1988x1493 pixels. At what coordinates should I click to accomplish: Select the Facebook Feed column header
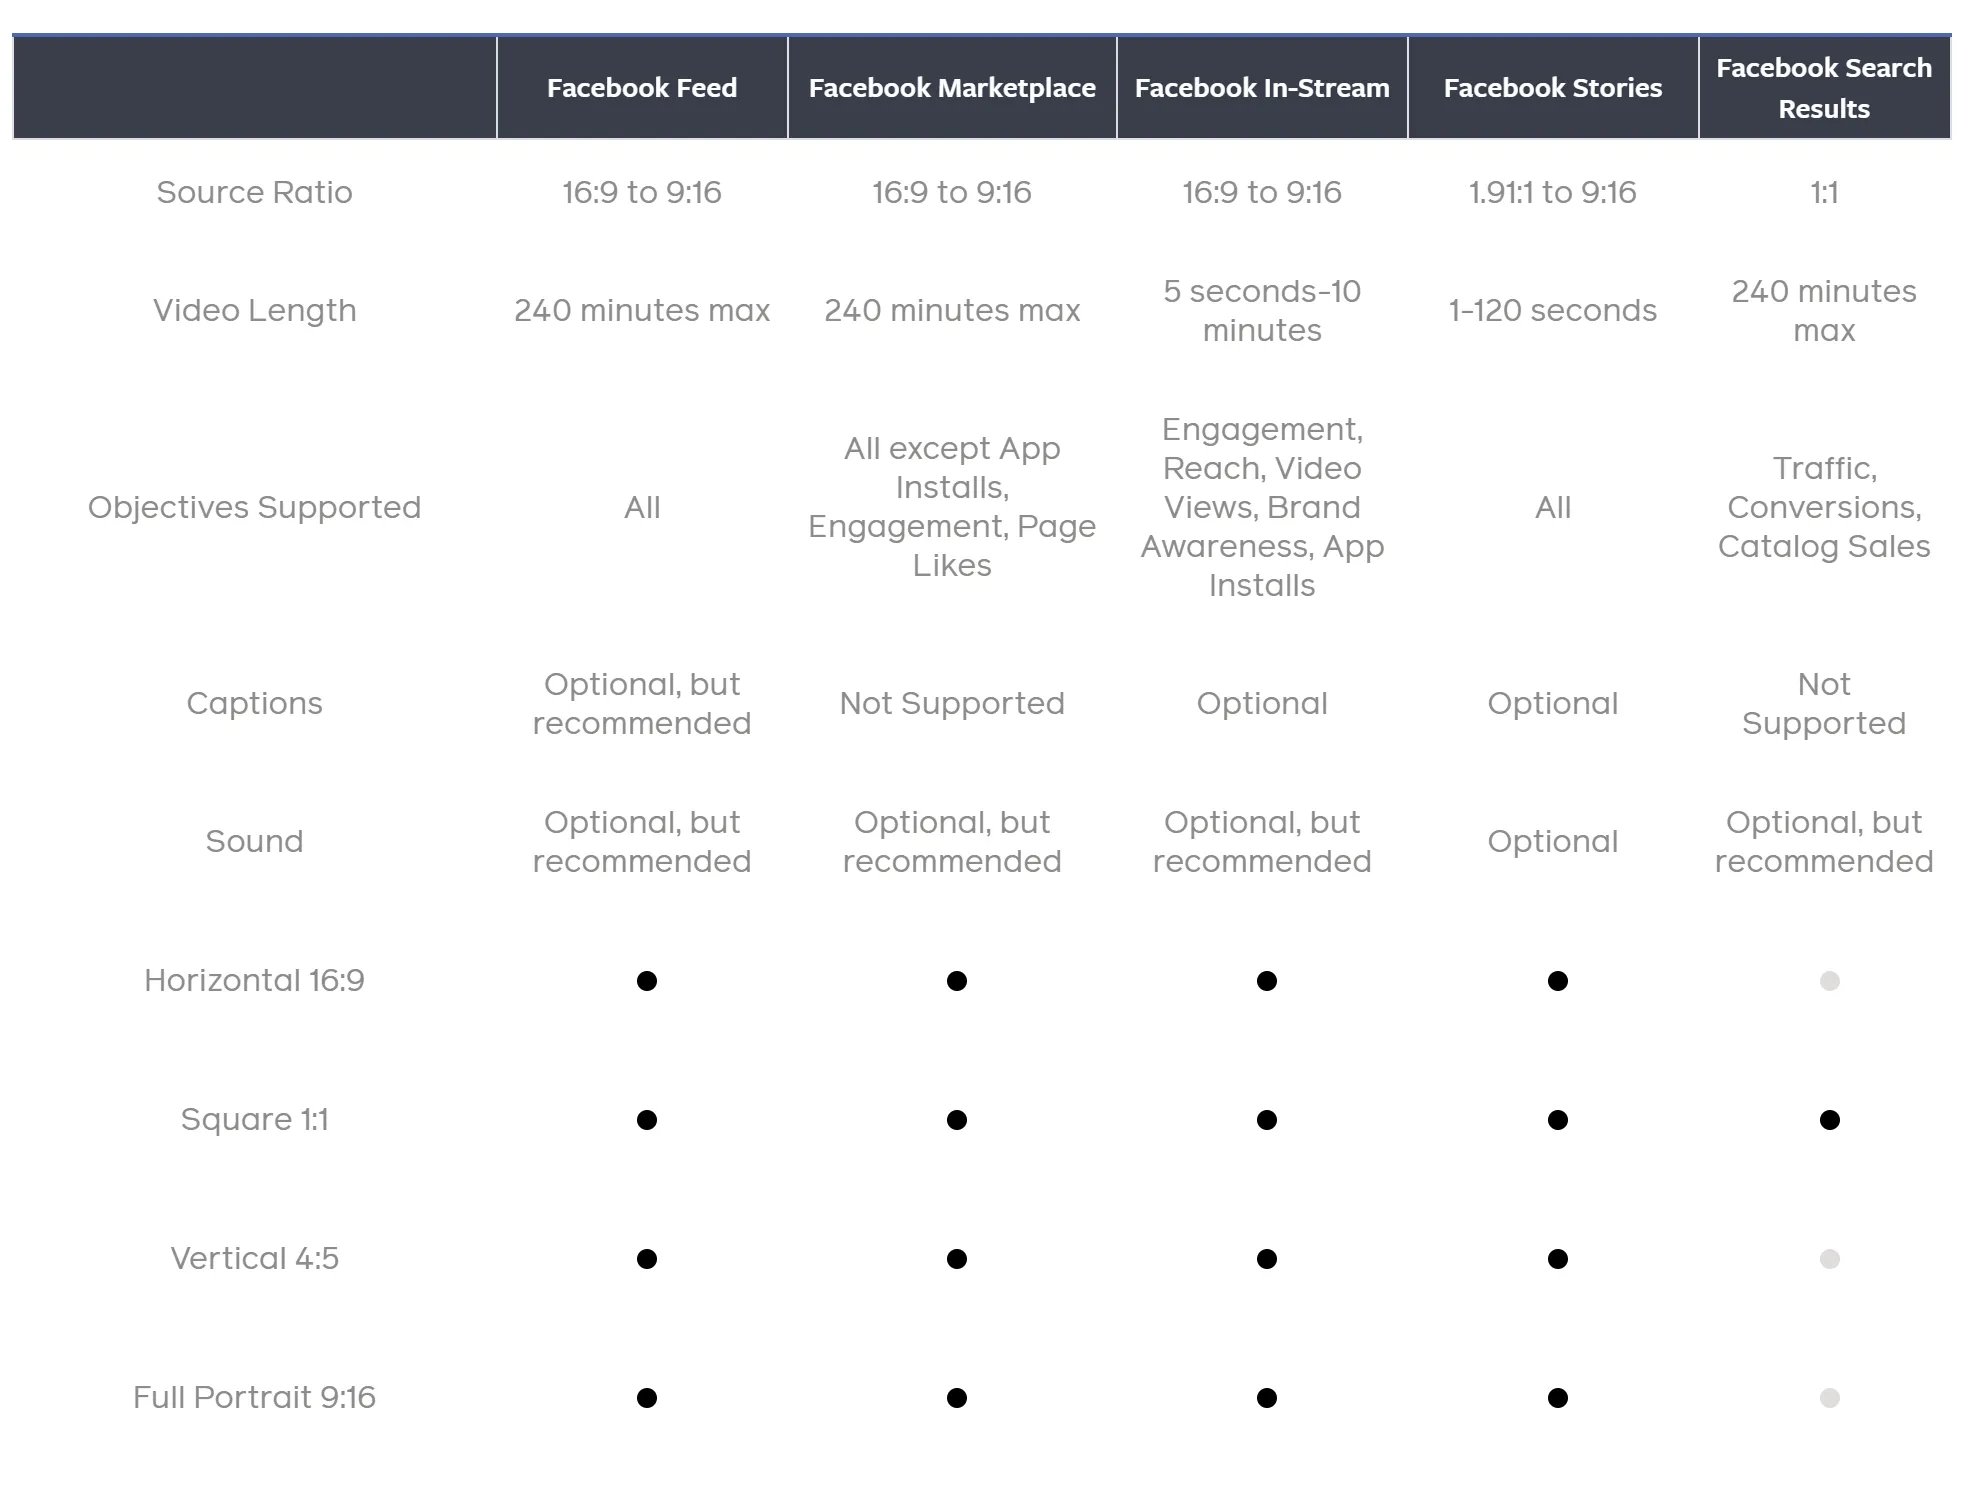[642, 88]
